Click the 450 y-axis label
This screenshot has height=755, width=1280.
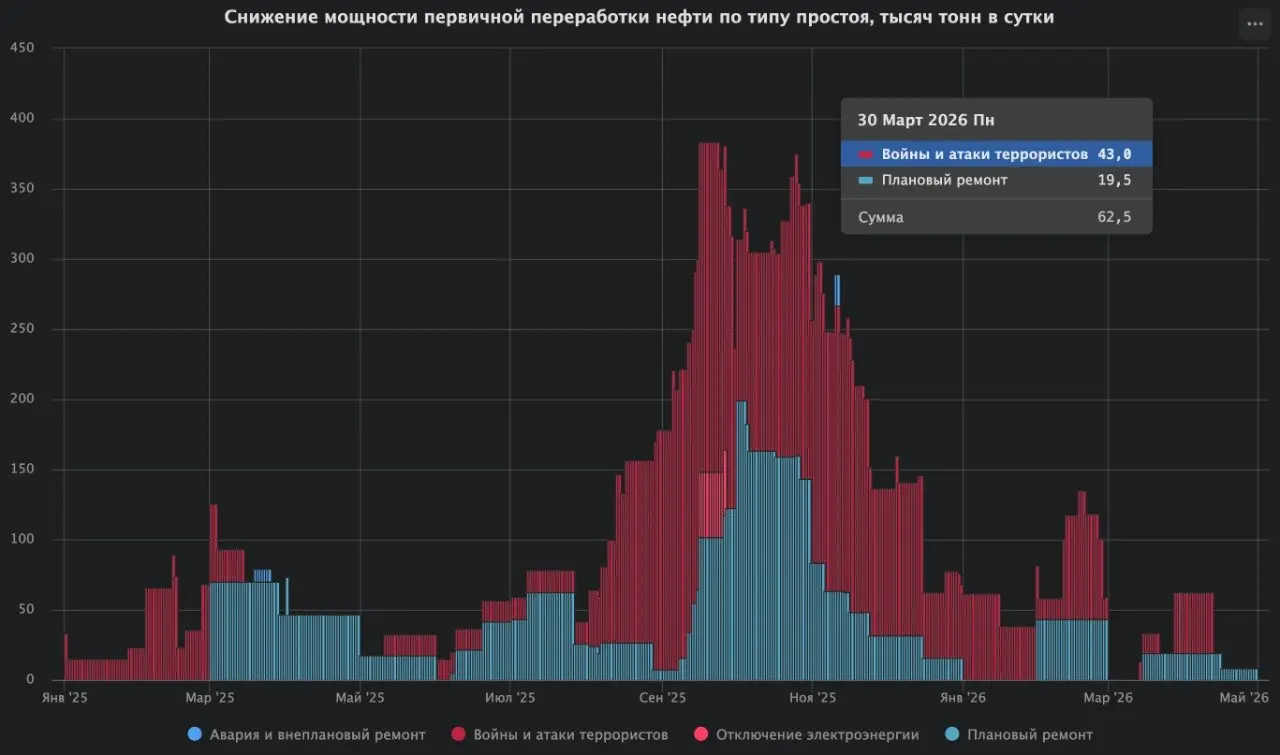(21, 49)
